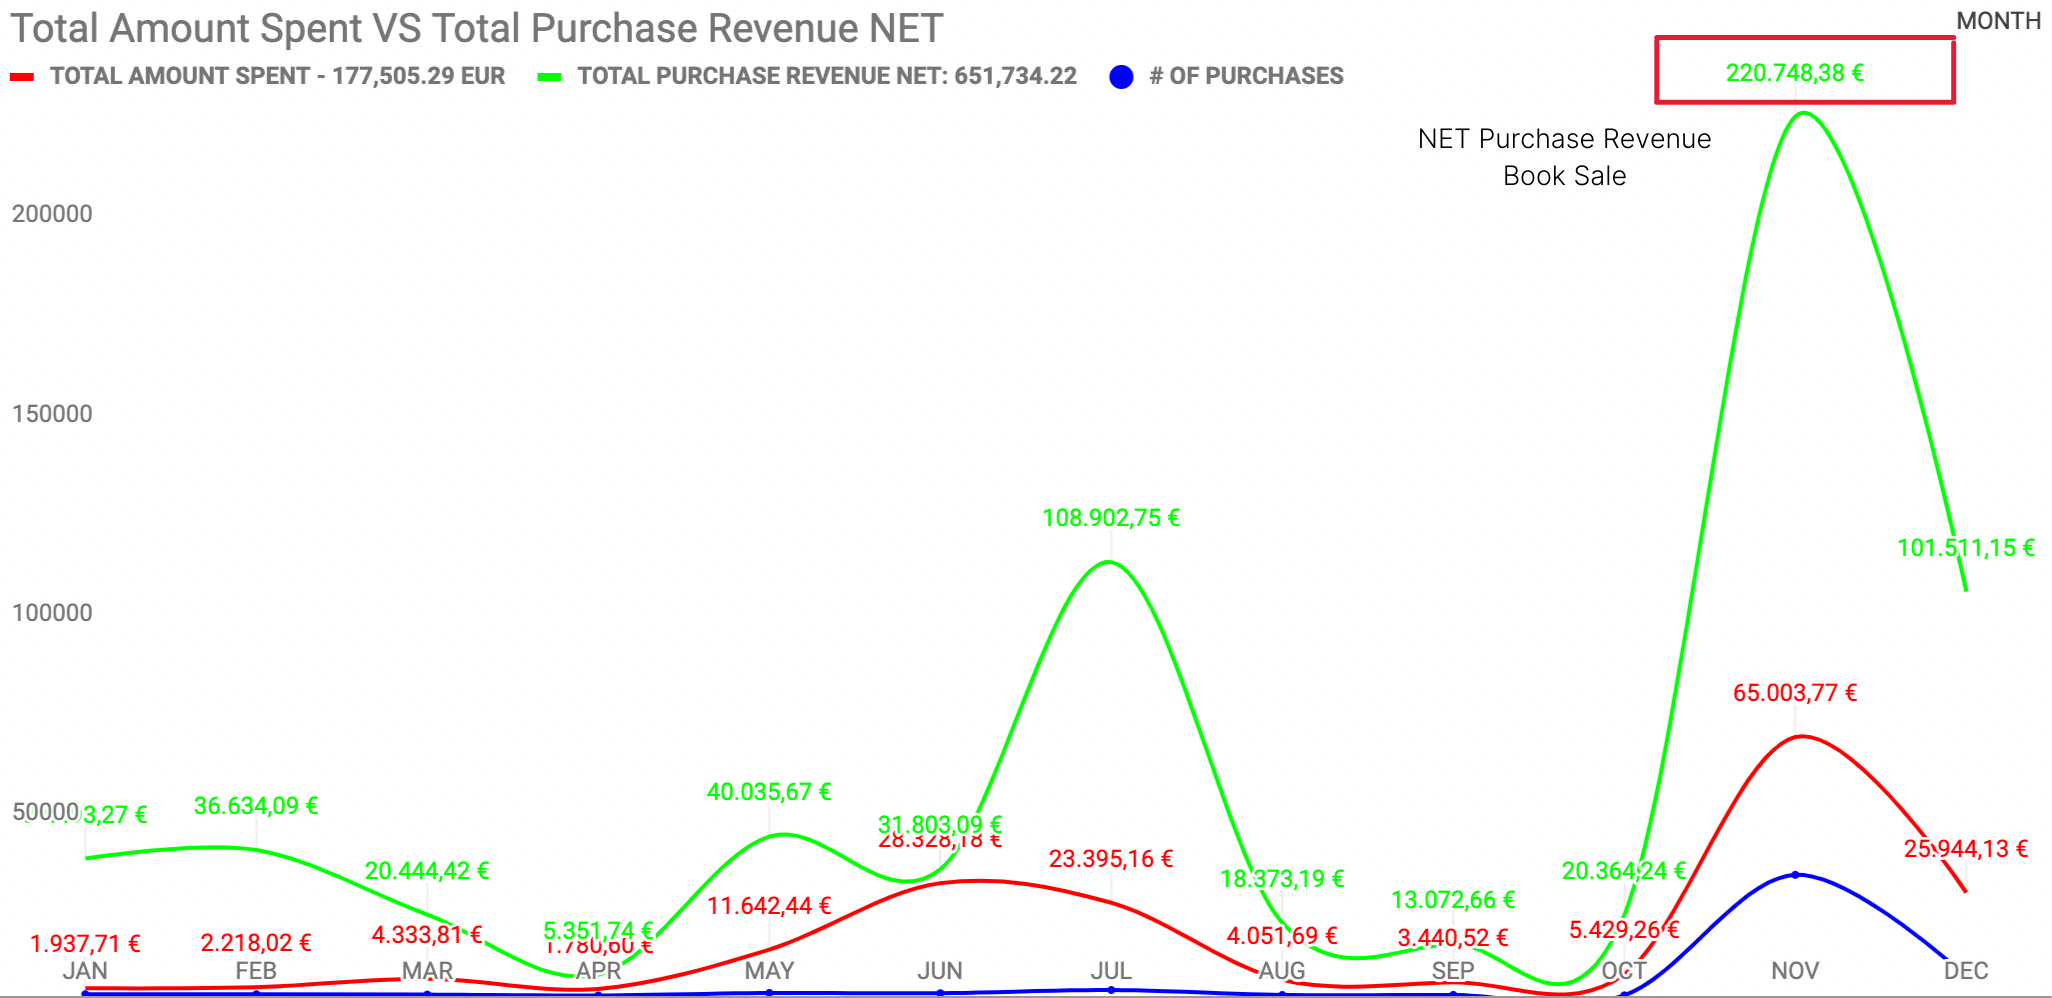Click the 101.511,15 € December revenue label
Image resolution: width=2052 pixels, height=998 pixels.
coord(1965,548)
